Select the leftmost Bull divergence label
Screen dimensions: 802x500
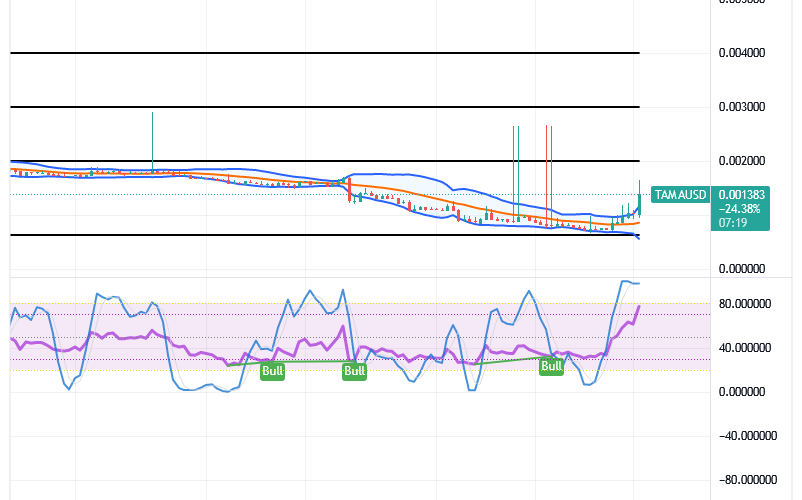click(x=272, y=371)
